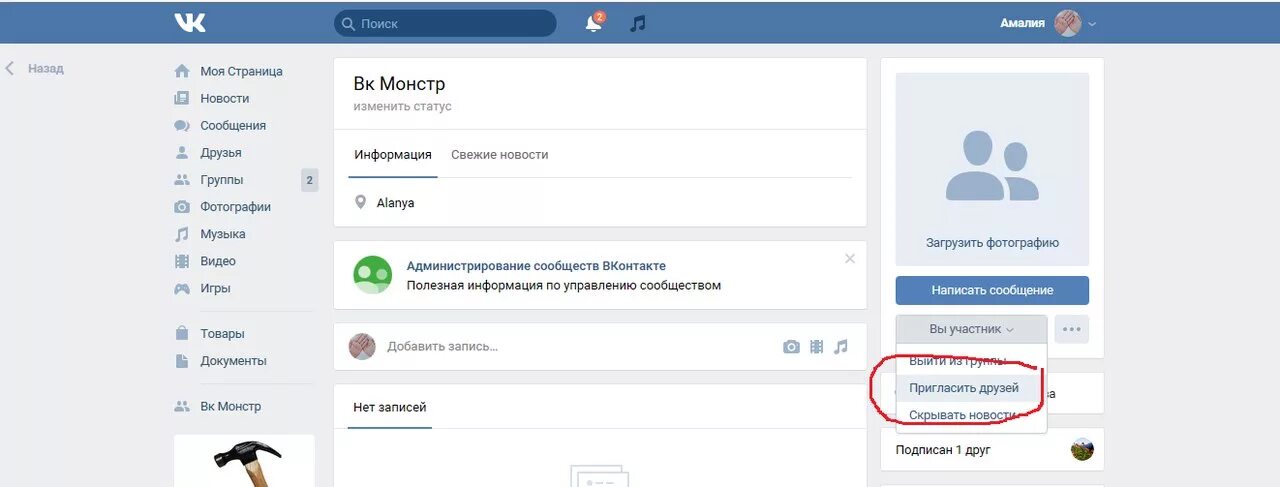1280x487 pixels.
Task: Expand the account menu arrow beside avatar
Action: click(1092, 24)
